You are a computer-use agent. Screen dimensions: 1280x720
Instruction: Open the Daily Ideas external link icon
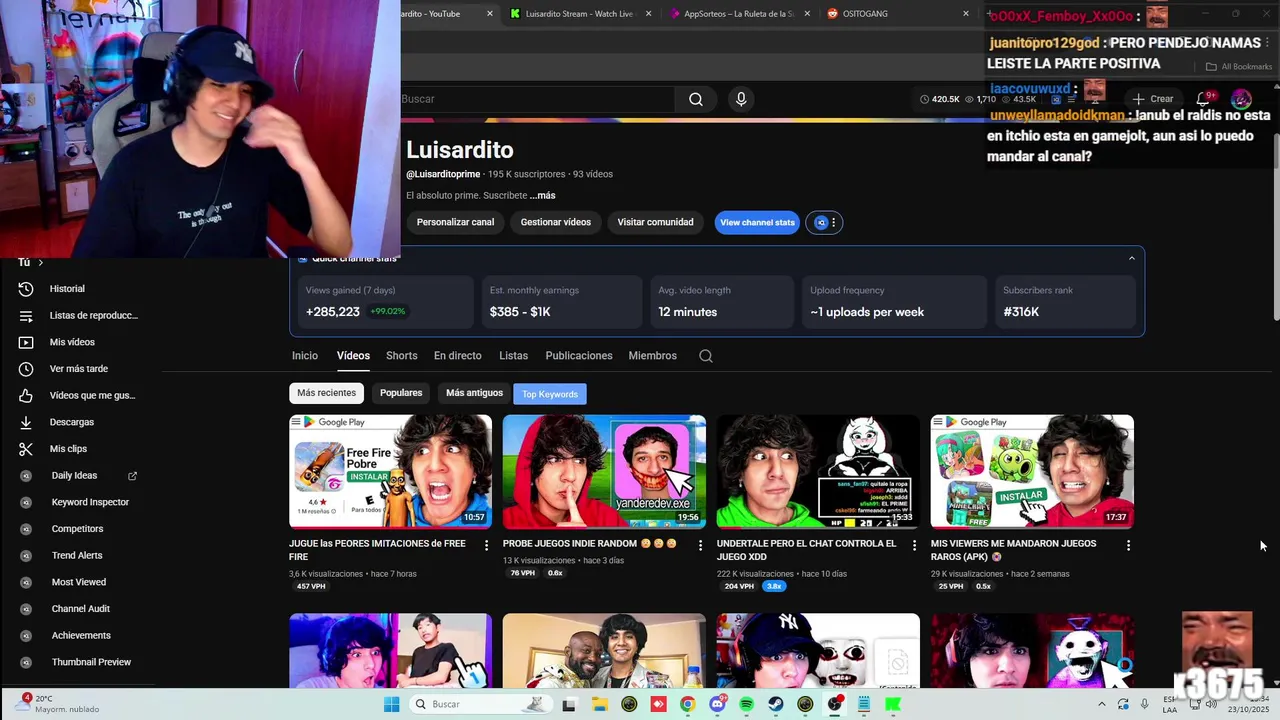[x=132, y=476]
